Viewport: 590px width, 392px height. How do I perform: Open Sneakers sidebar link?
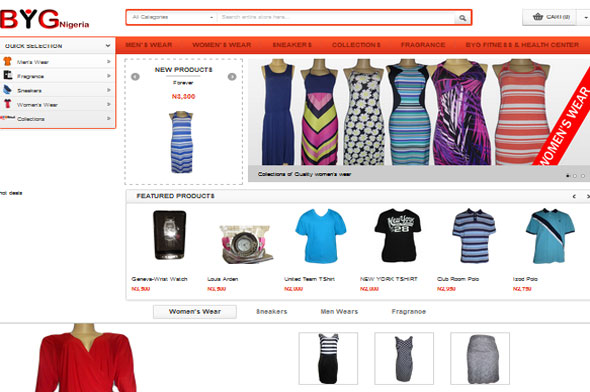(29, 91)
